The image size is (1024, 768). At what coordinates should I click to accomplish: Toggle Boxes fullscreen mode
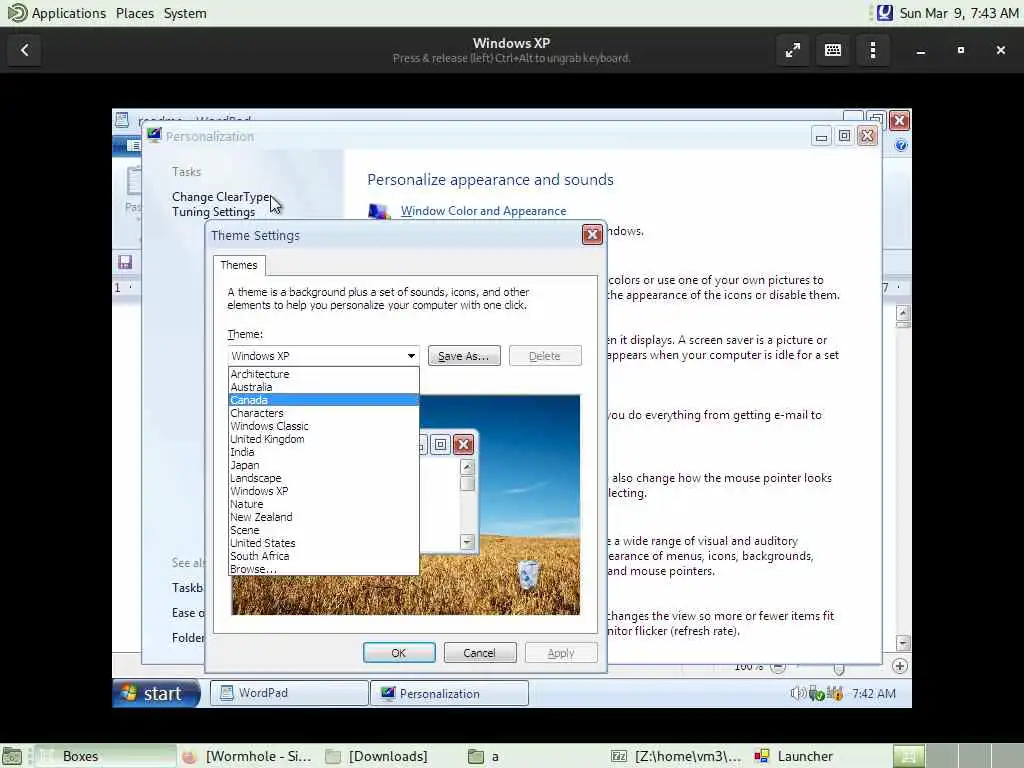(793, 50)
